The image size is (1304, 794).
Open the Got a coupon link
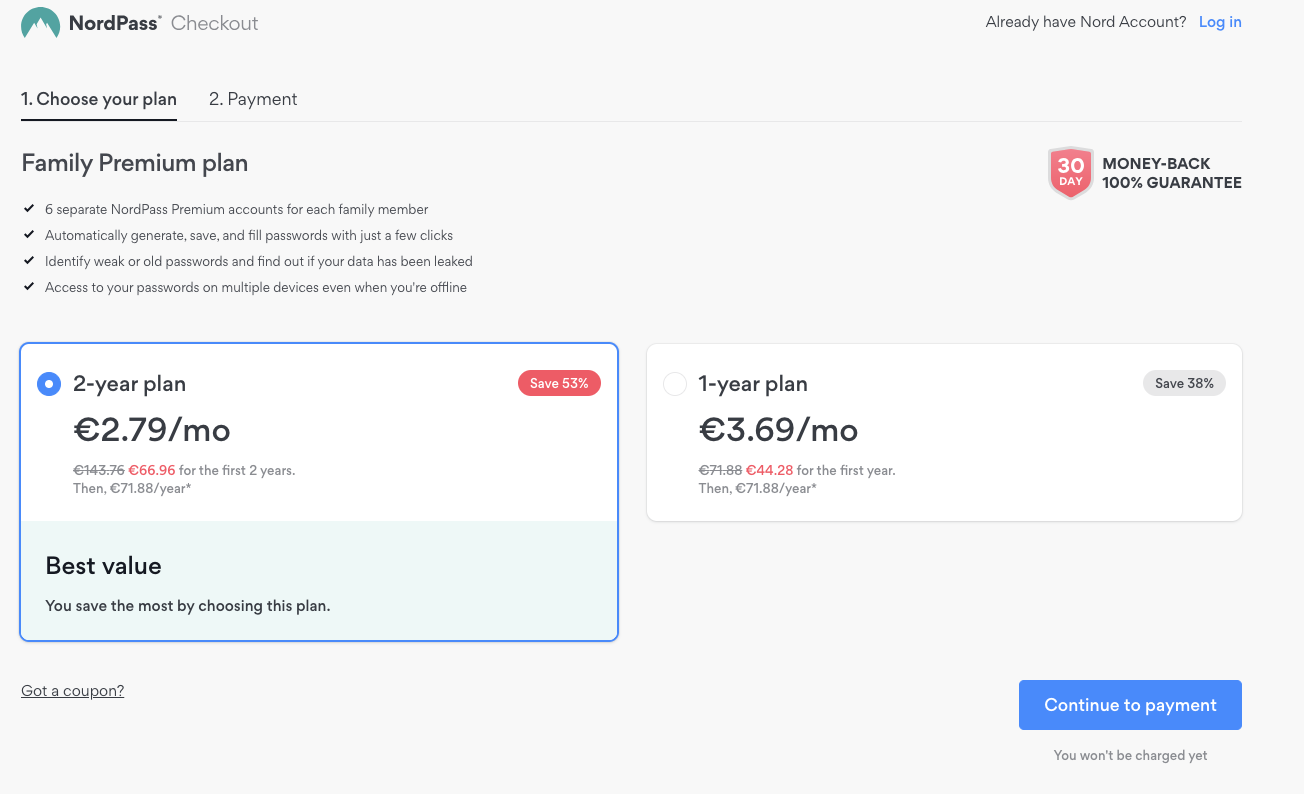[x=73, y=691]
